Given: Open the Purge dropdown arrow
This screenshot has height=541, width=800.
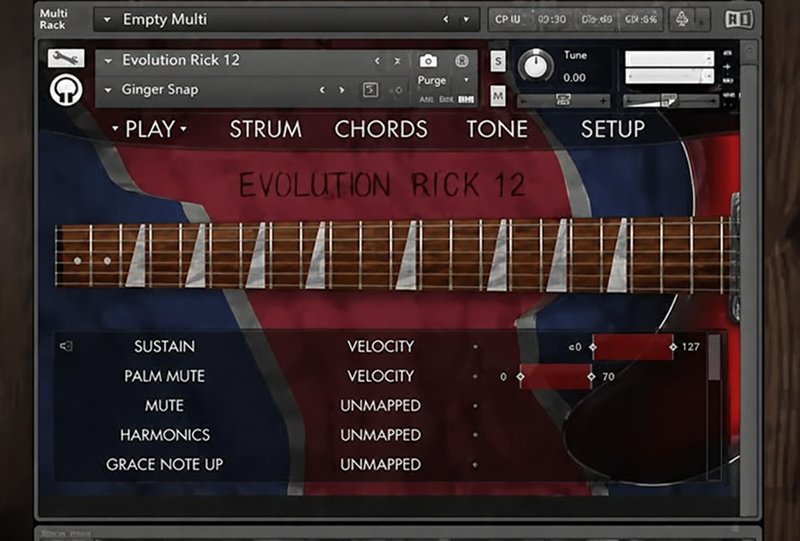Looking at the screenshot, I should pos(466,80).
